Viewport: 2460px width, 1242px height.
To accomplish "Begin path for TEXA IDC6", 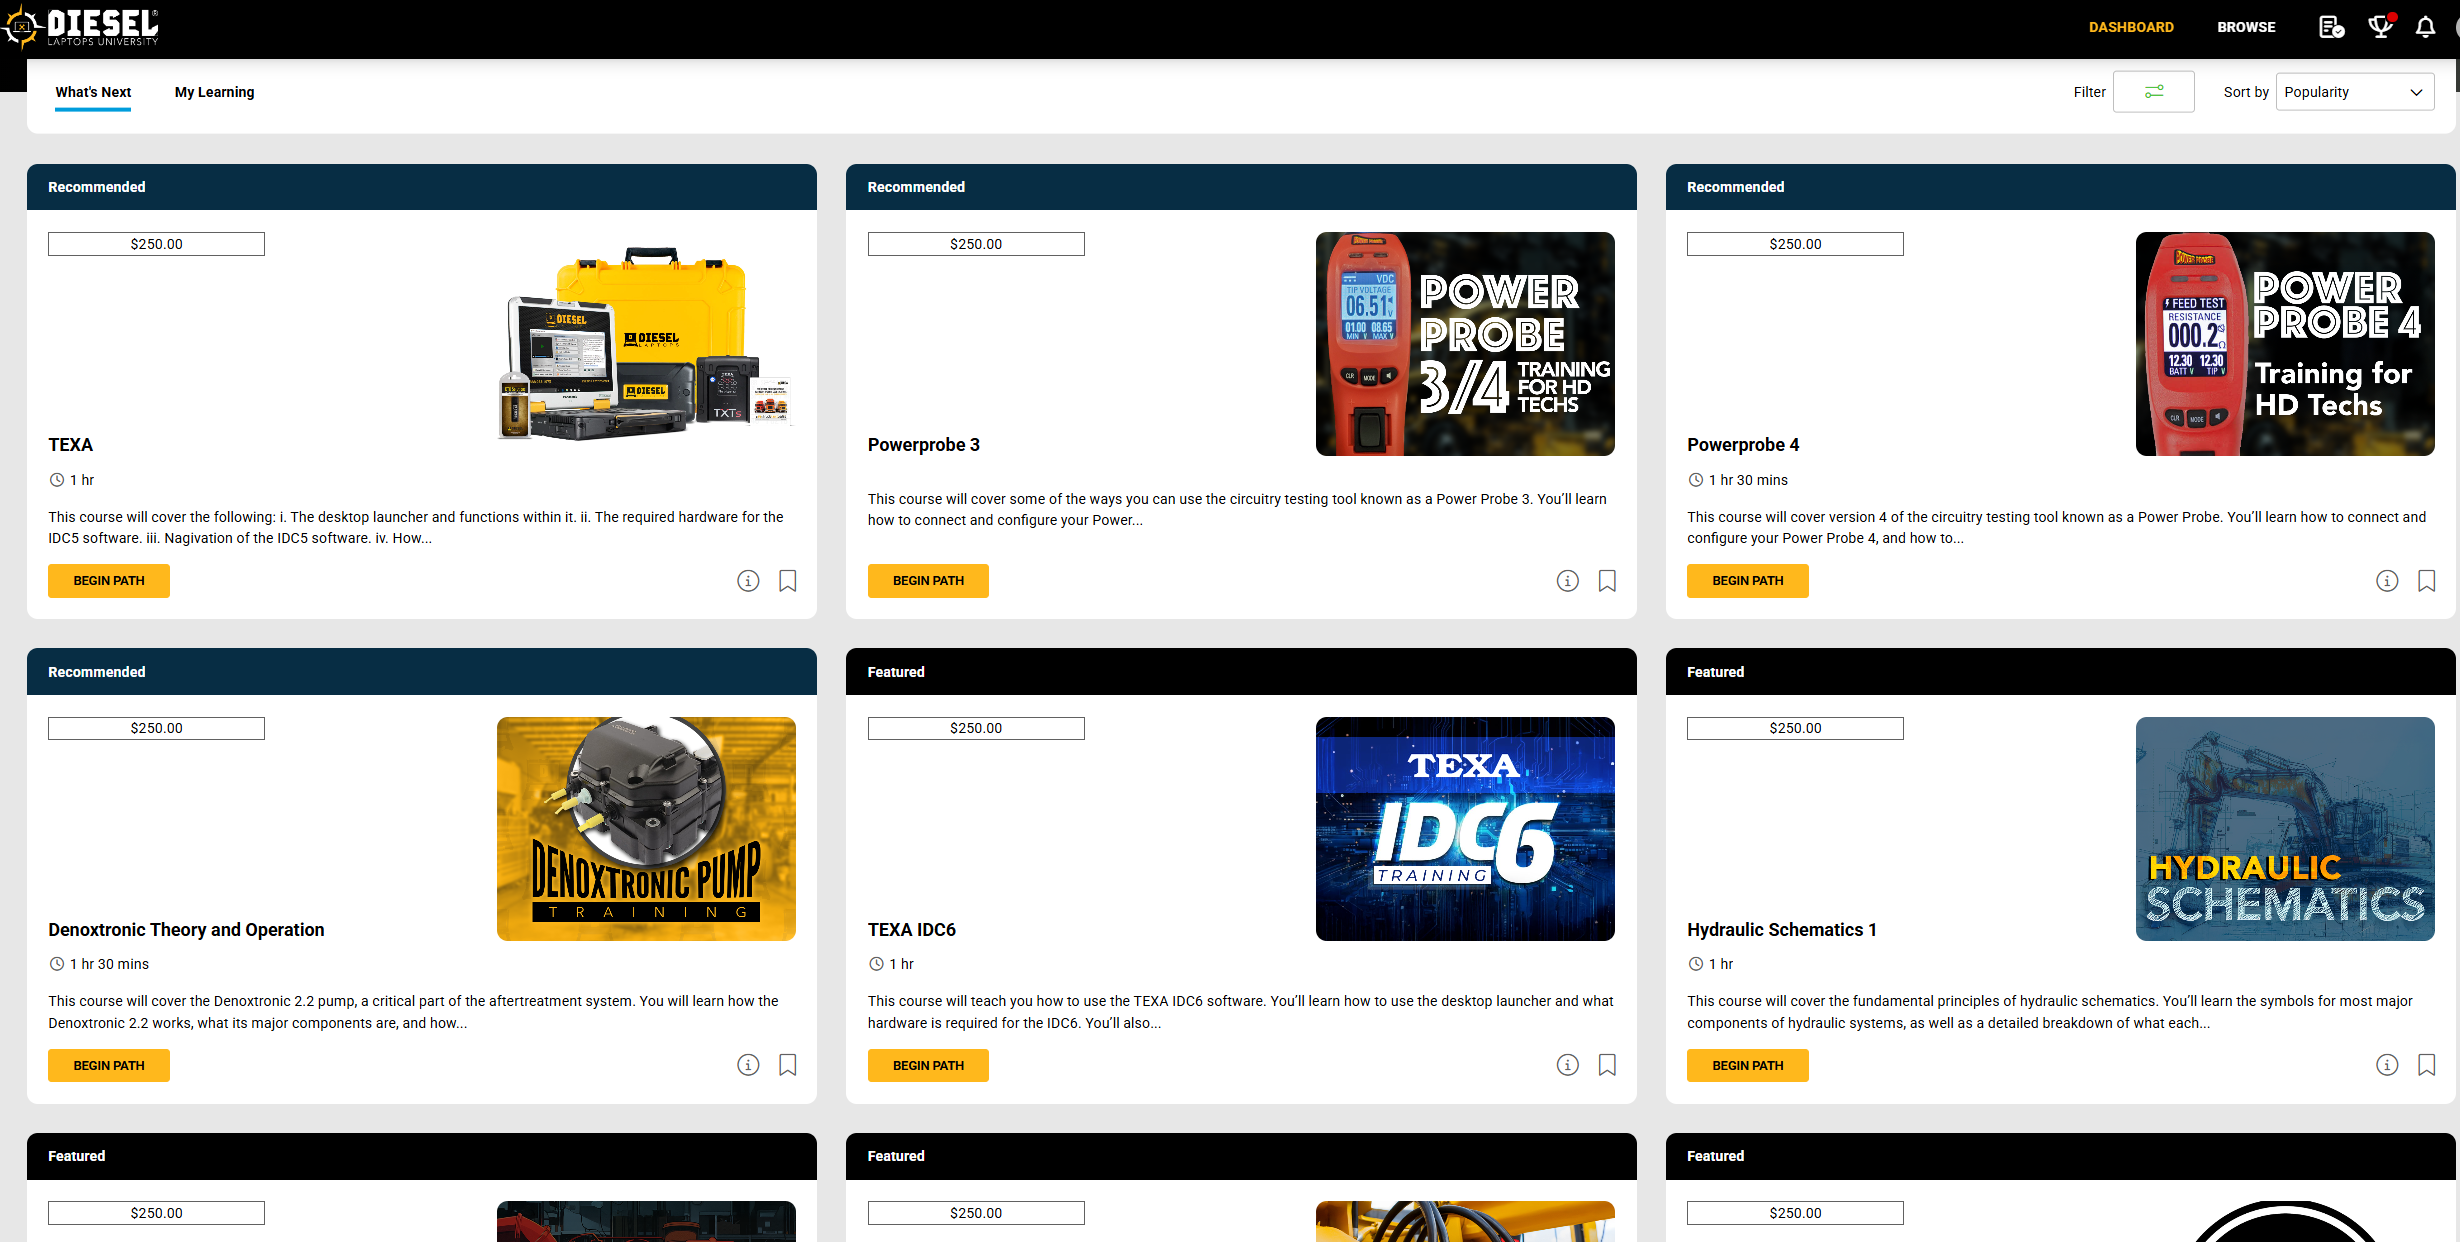I will (x=928, y=1065).
